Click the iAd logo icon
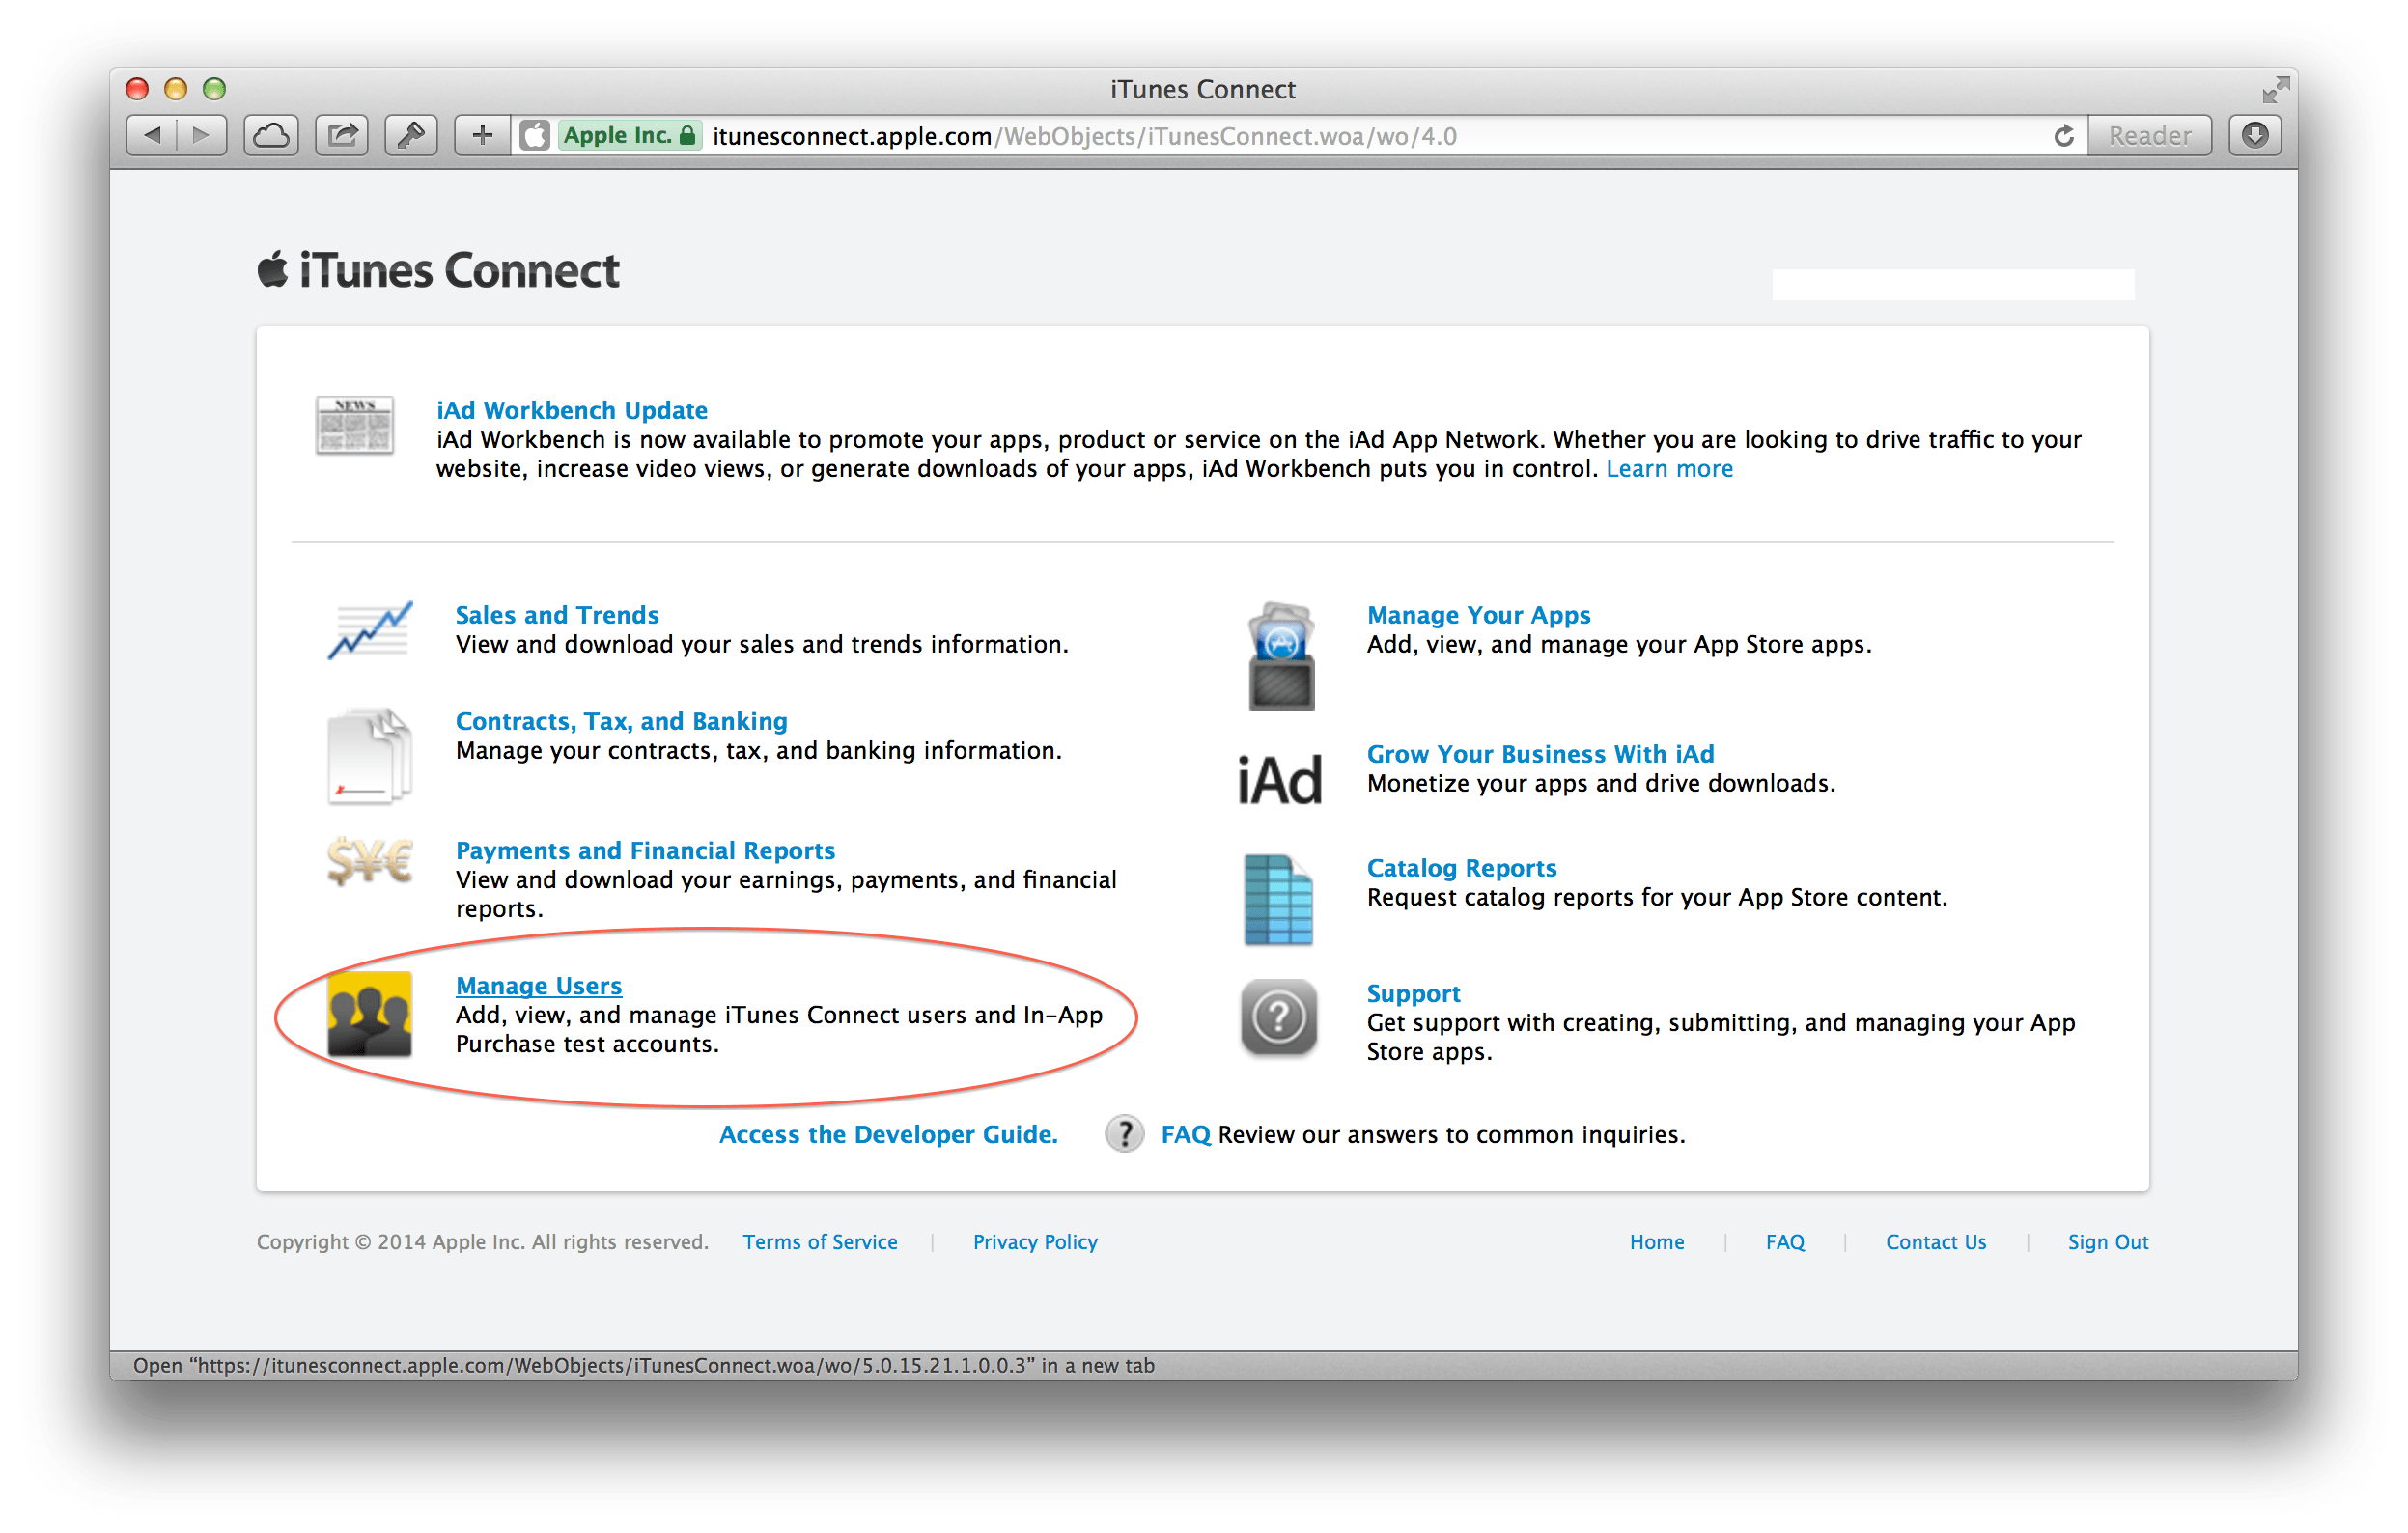Viewport: 2408px width, 1533px height. [1279, 780]
